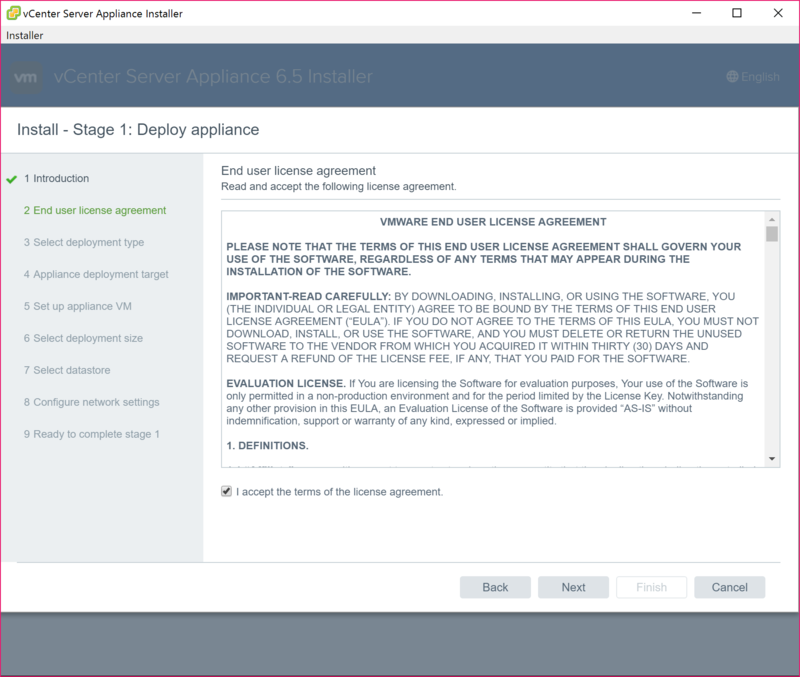
Task: Click the EULA scrollbar thumb
Action: point(772,234)
